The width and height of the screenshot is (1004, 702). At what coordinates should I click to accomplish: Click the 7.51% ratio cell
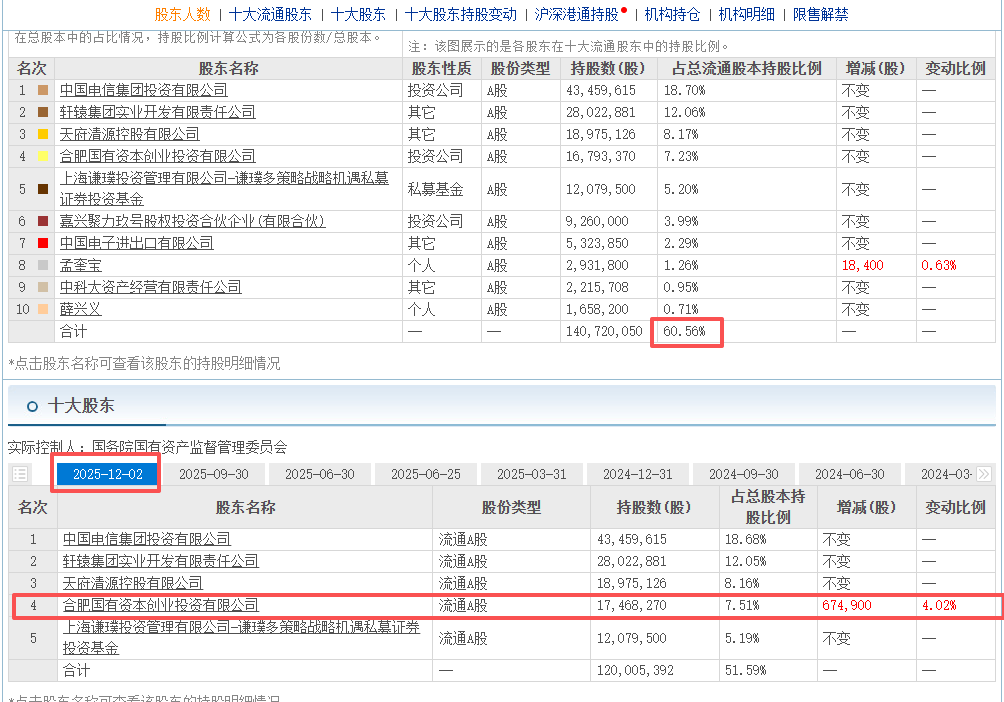pos(742,605)
